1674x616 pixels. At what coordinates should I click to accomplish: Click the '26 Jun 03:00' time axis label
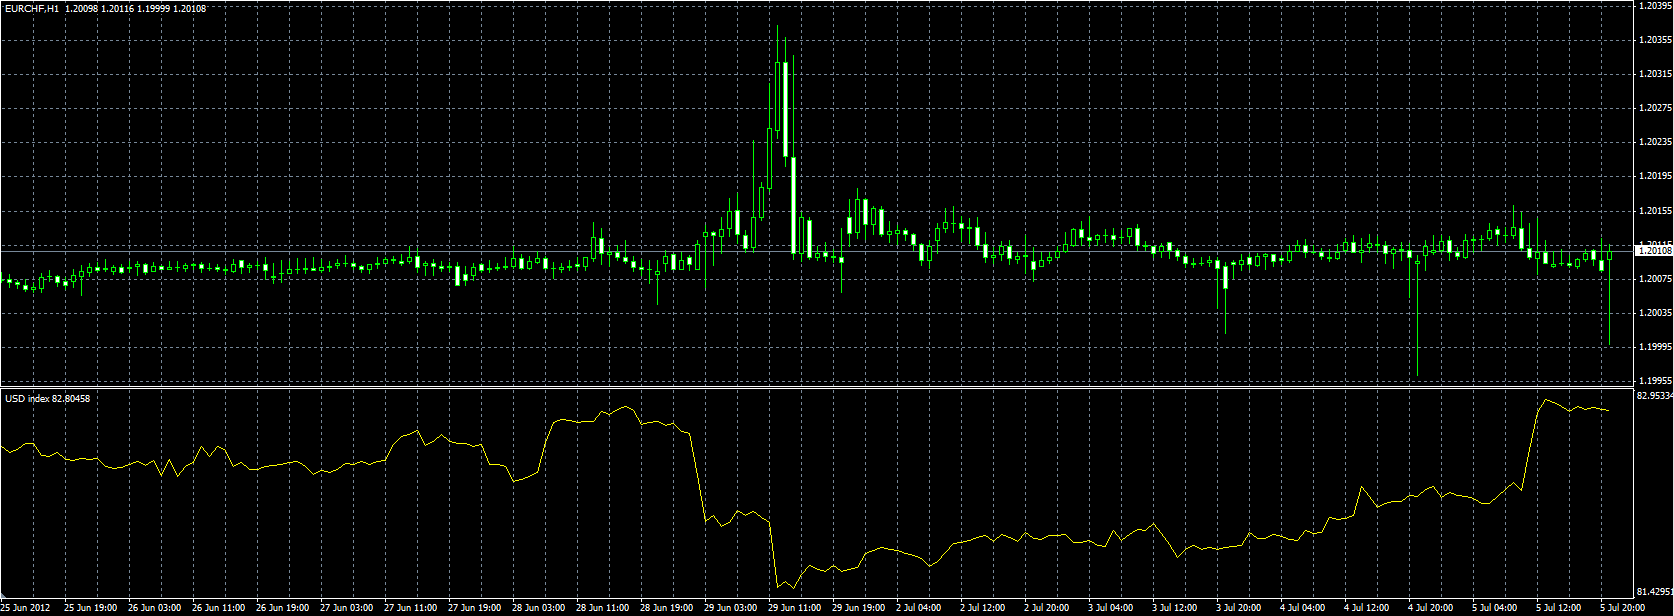coord(155,608)
